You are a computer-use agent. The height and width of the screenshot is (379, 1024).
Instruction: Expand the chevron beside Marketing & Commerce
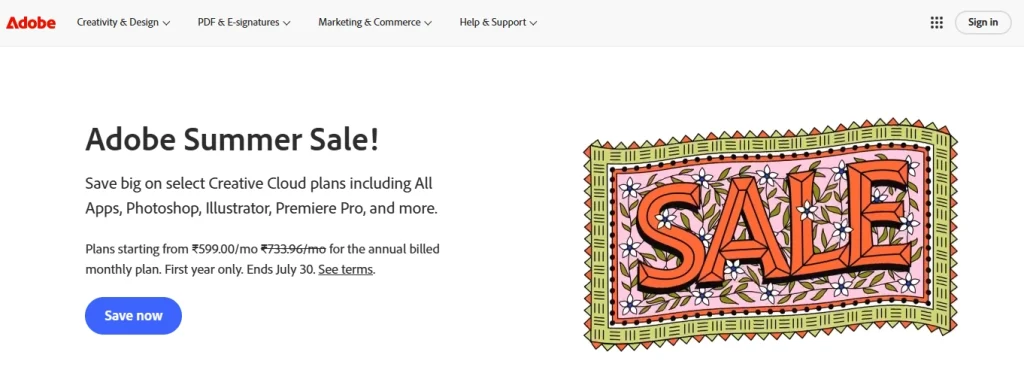point(428,23)
